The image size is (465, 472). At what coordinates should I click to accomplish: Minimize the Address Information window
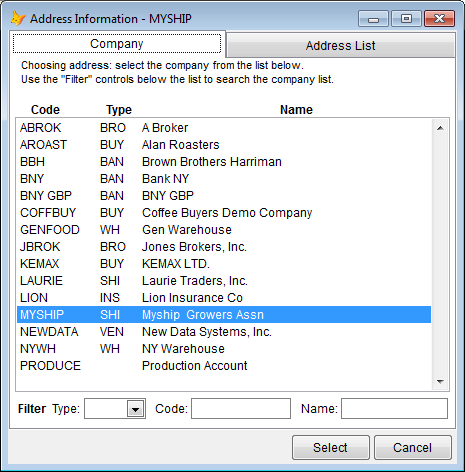(x=373, y=19)
